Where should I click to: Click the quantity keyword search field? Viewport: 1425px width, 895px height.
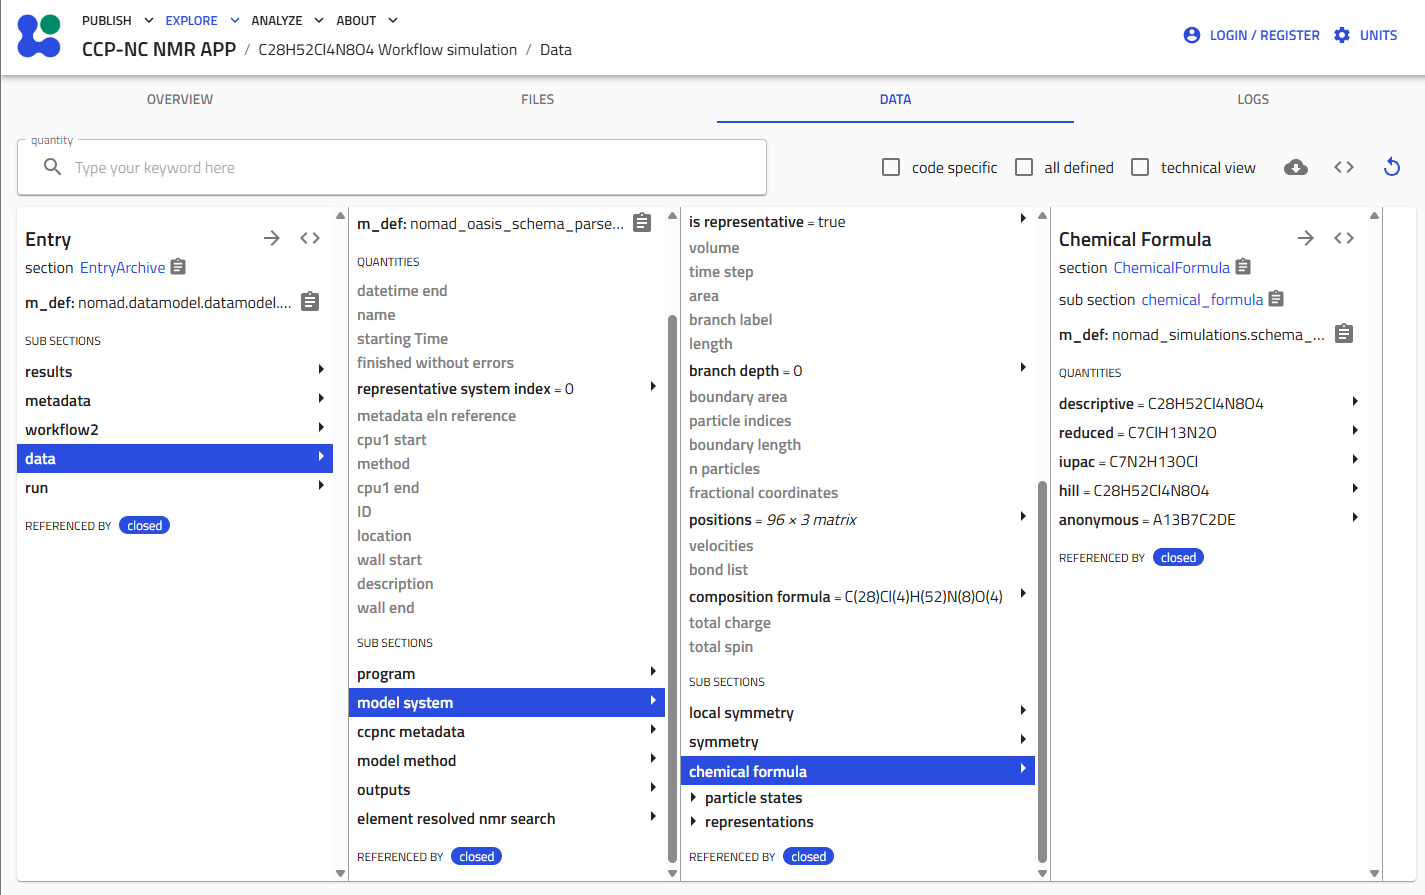pos(392,167)
